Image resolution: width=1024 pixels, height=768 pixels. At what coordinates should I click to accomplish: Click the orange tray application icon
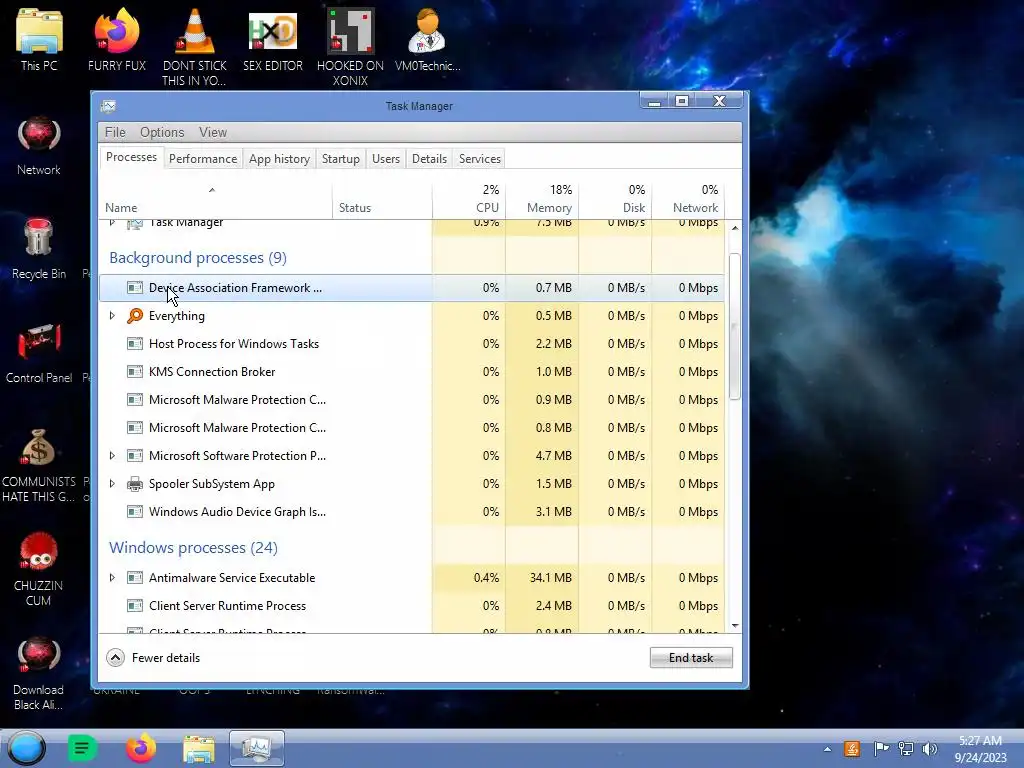coord(852,748)
